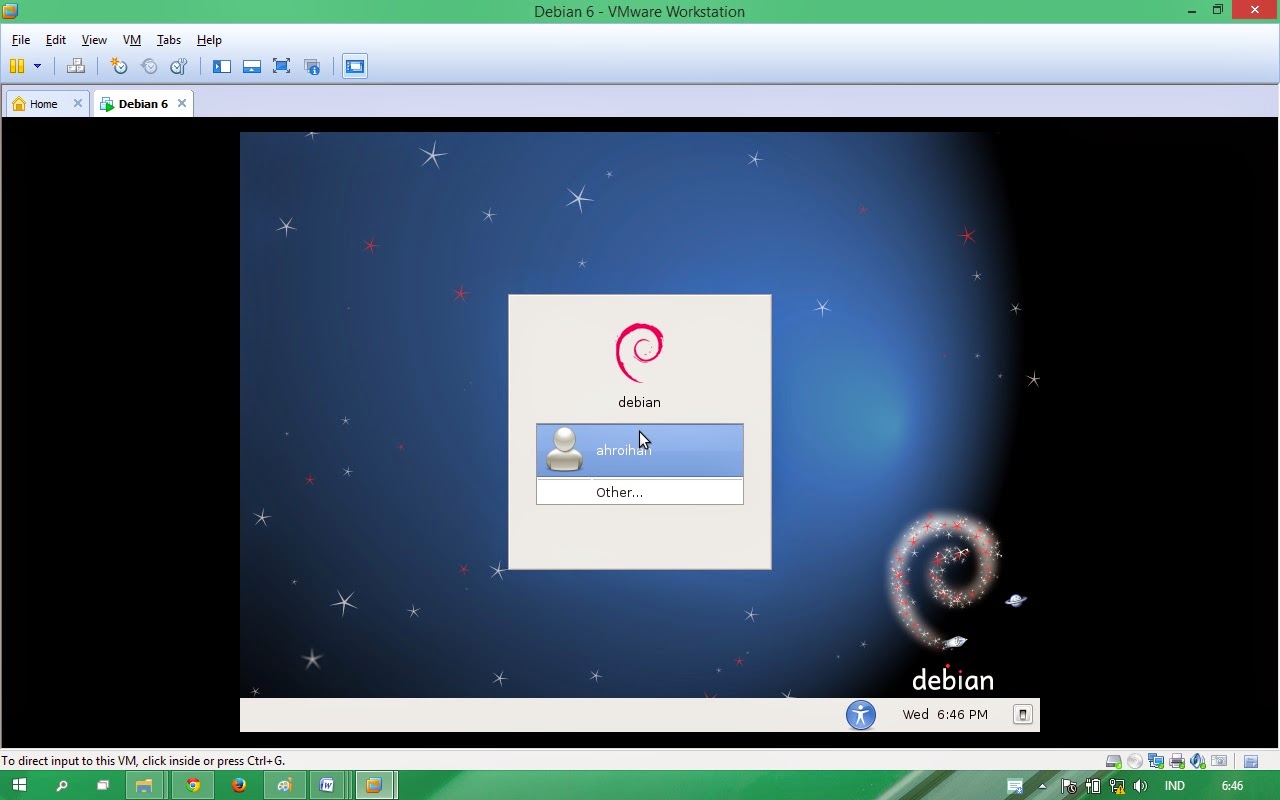Revert the VM to its previous snapshot
1280x800 pixels.
click(149, 66)
